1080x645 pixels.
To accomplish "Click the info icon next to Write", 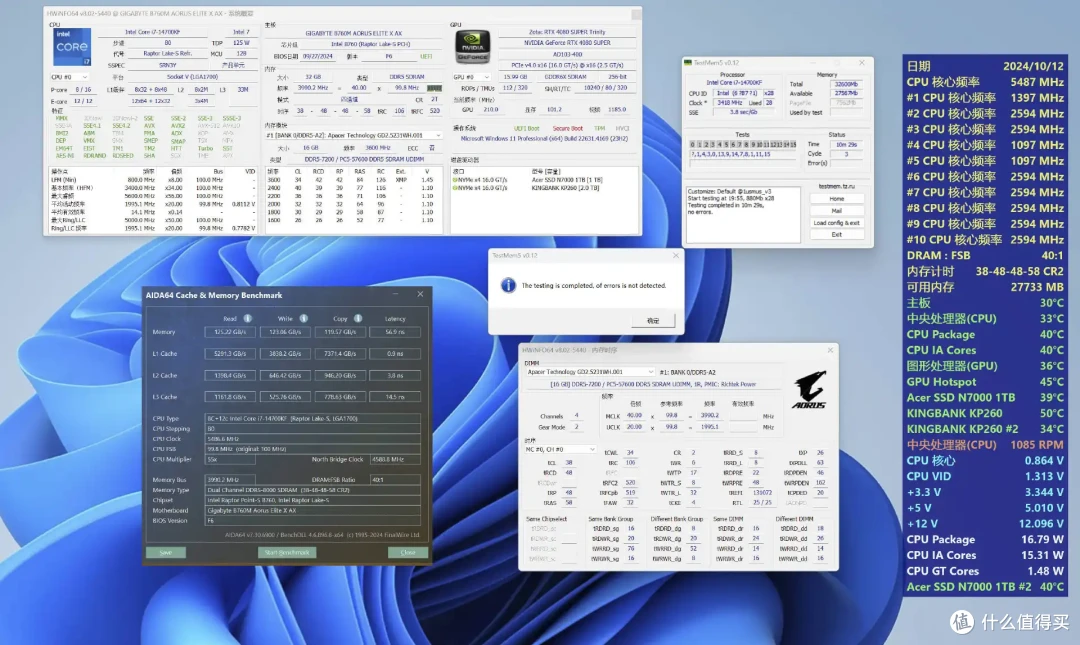I will [x=303, y=318].
